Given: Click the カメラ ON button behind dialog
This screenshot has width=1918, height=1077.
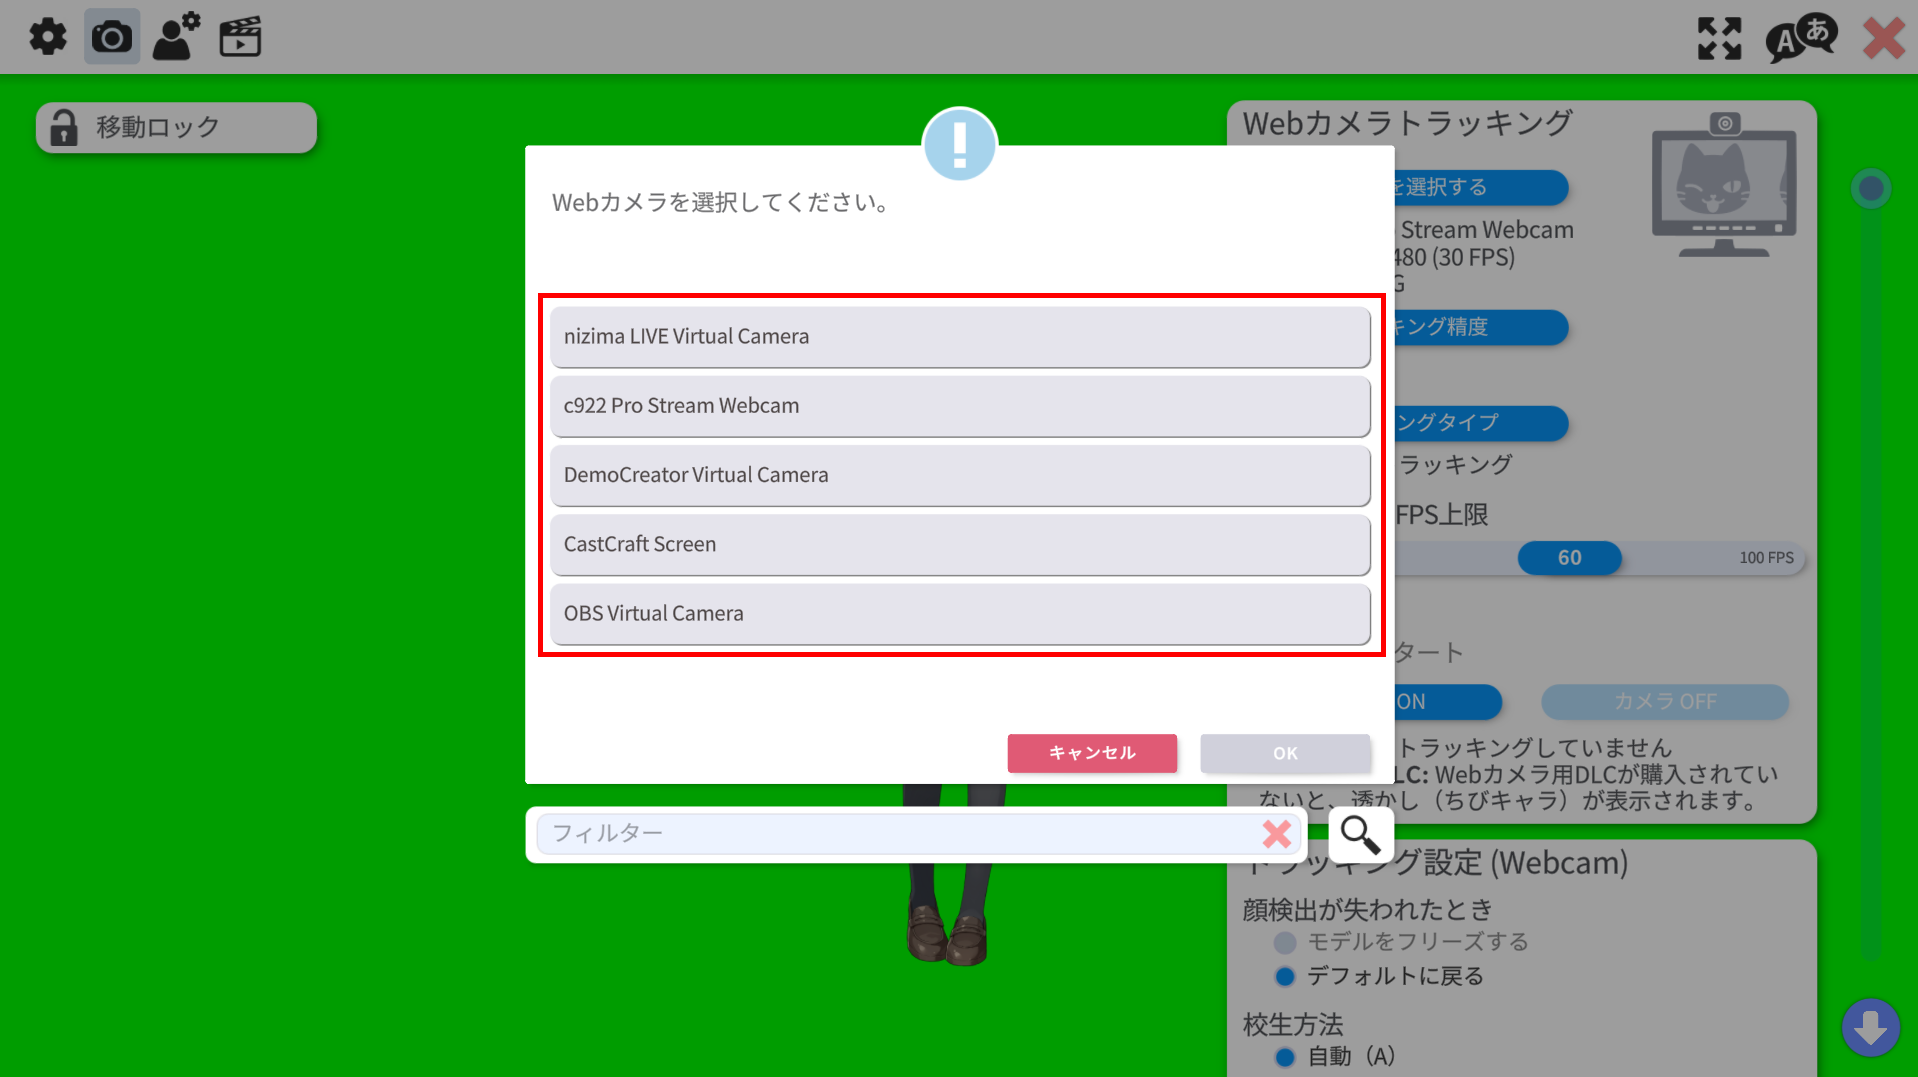Looking at the screenshot, I should tap(1447, 702).
